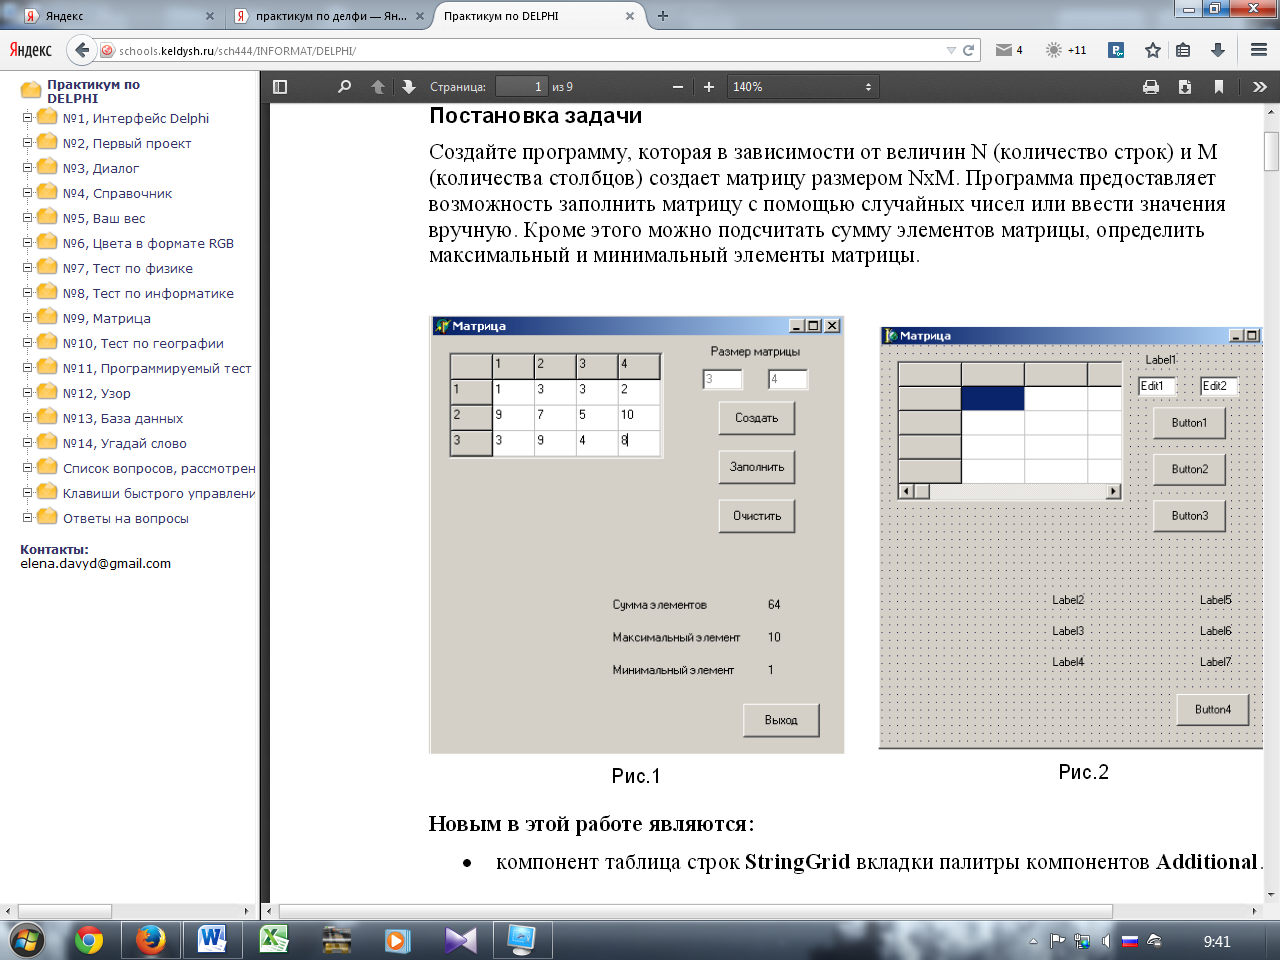Open Клавиши быстрого управления section
Image resolution: width=1280 pixels, height=960 pixels.
coord(159,493)
